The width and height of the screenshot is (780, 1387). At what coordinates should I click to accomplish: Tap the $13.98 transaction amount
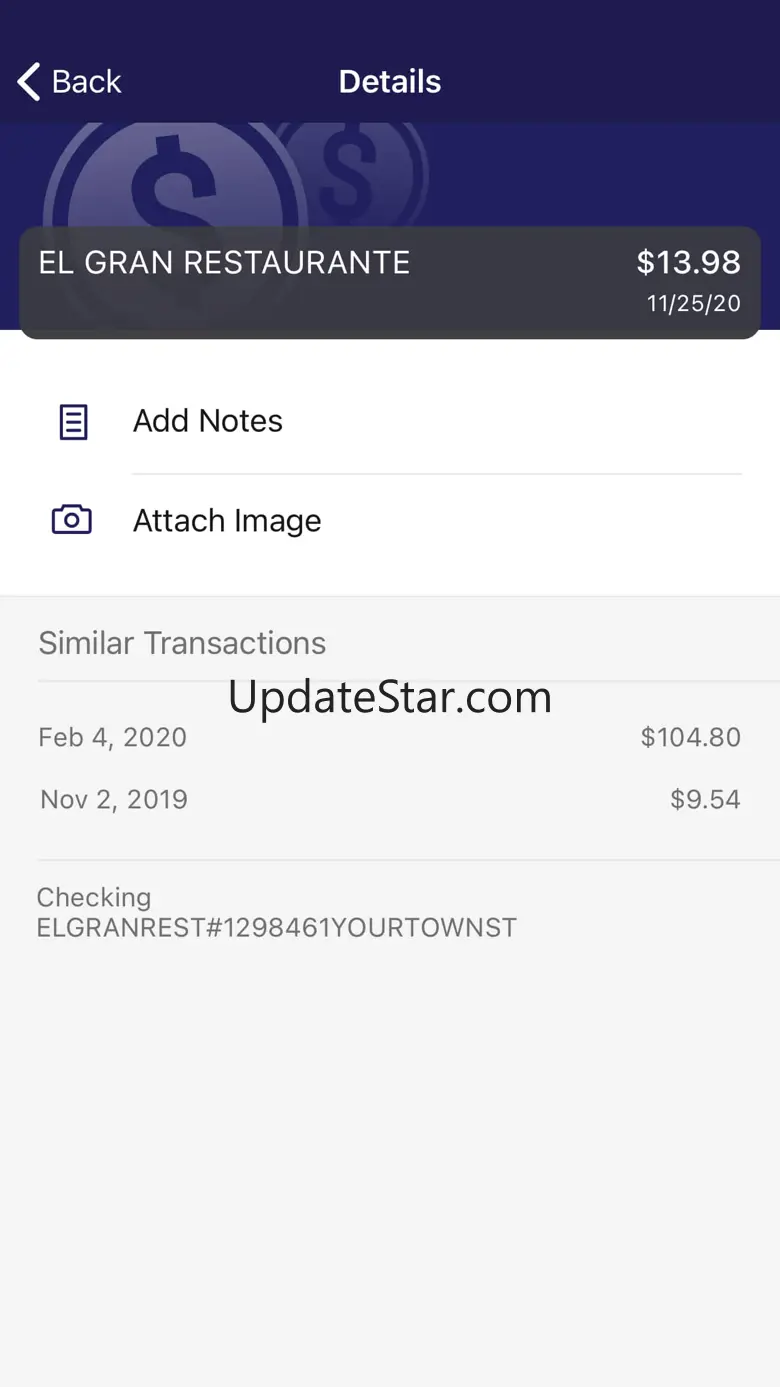point(688,263)
